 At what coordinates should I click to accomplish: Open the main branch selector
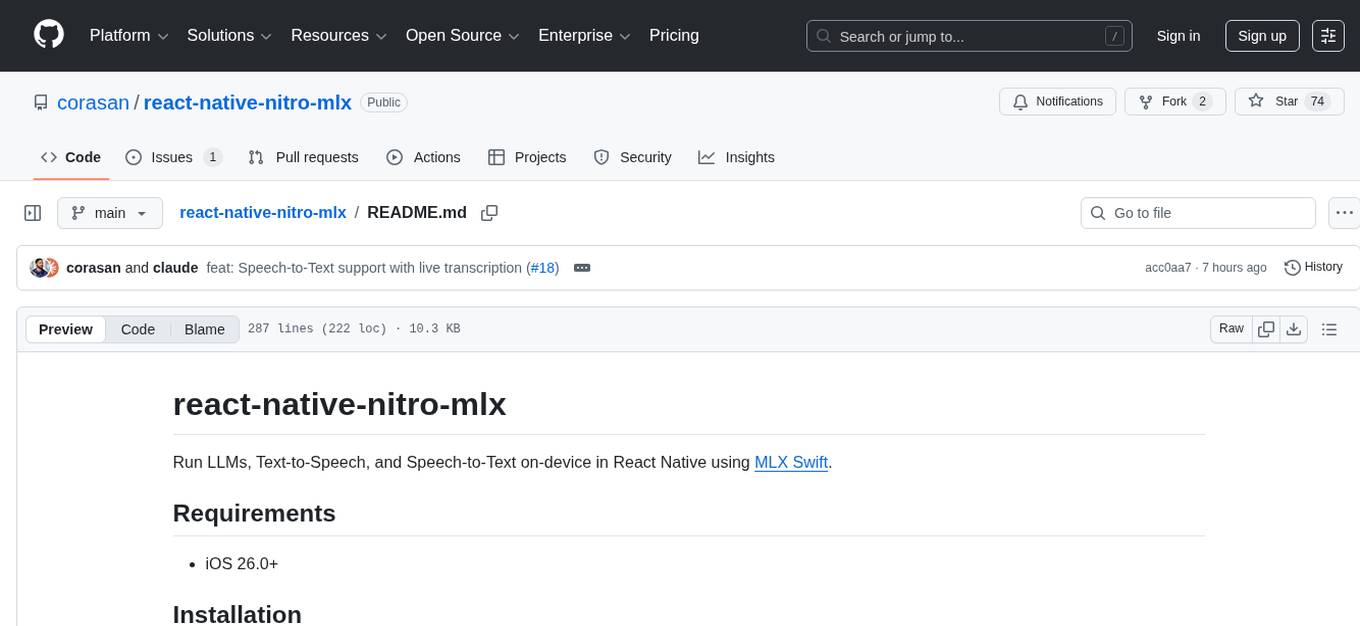coord(109,212)
